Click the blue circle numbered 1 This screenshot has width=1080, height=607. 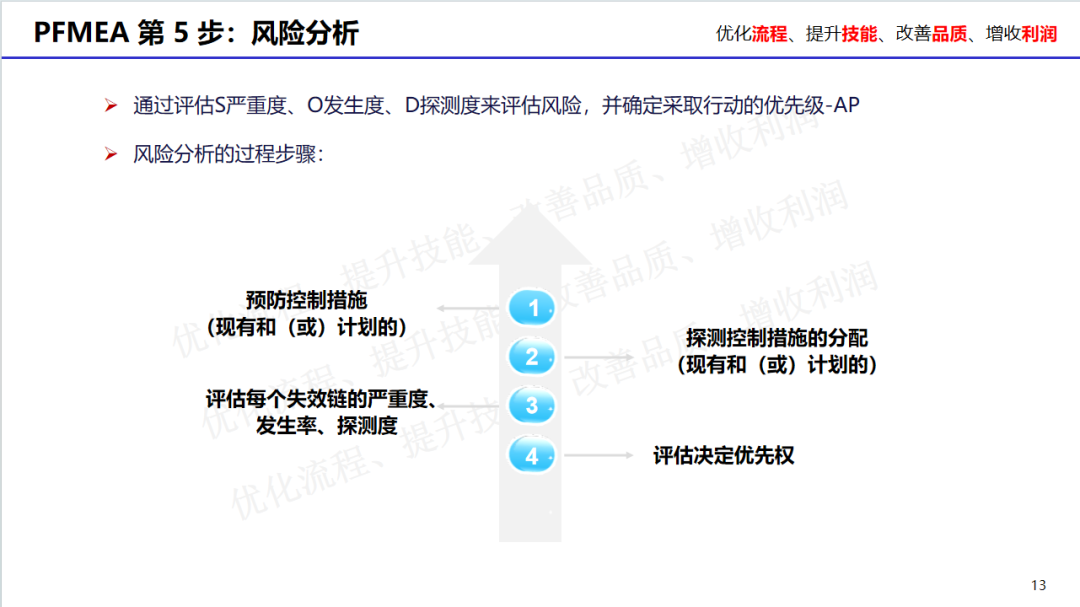click(x=532, y=307)
